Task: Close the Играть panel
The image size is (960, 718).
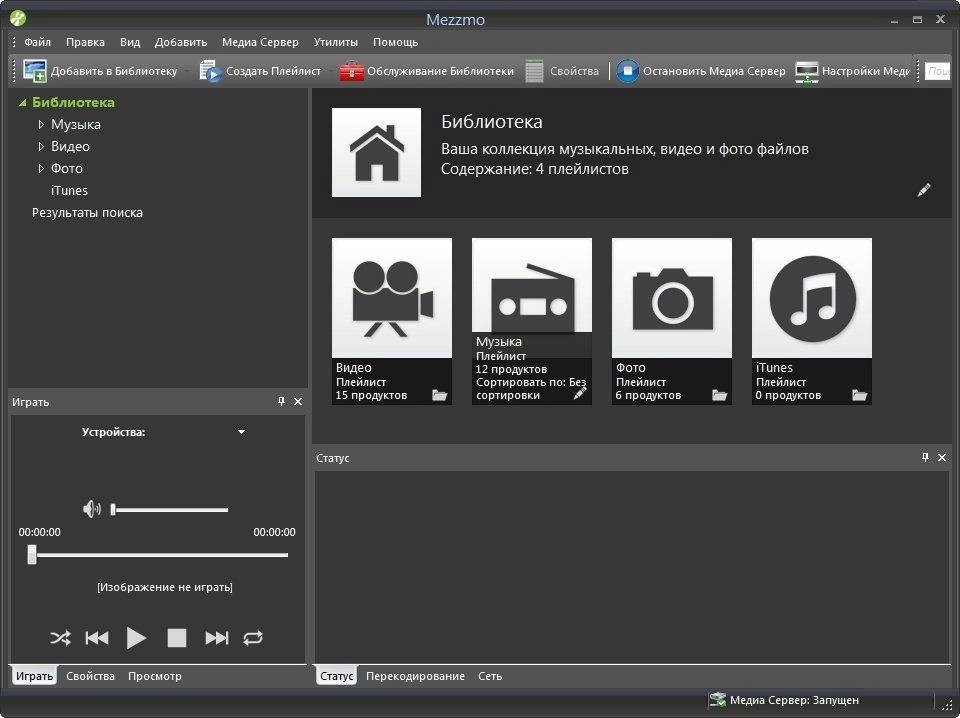Action: tap(298, 402)
